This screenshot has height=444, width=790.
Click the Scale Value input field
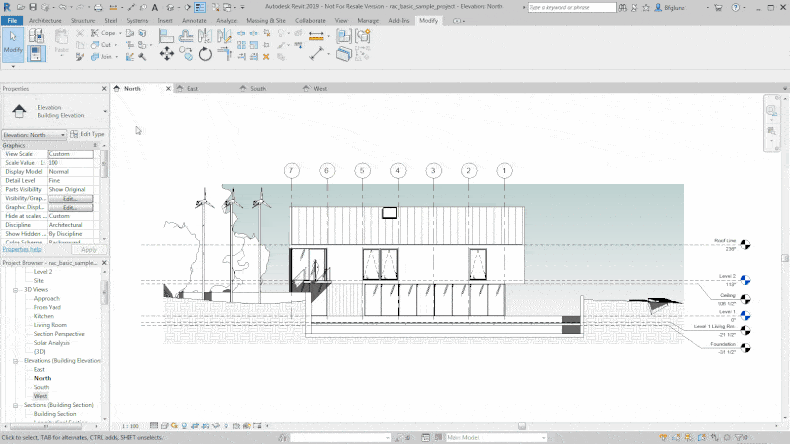pyautogui.click(x=72, y=163)
